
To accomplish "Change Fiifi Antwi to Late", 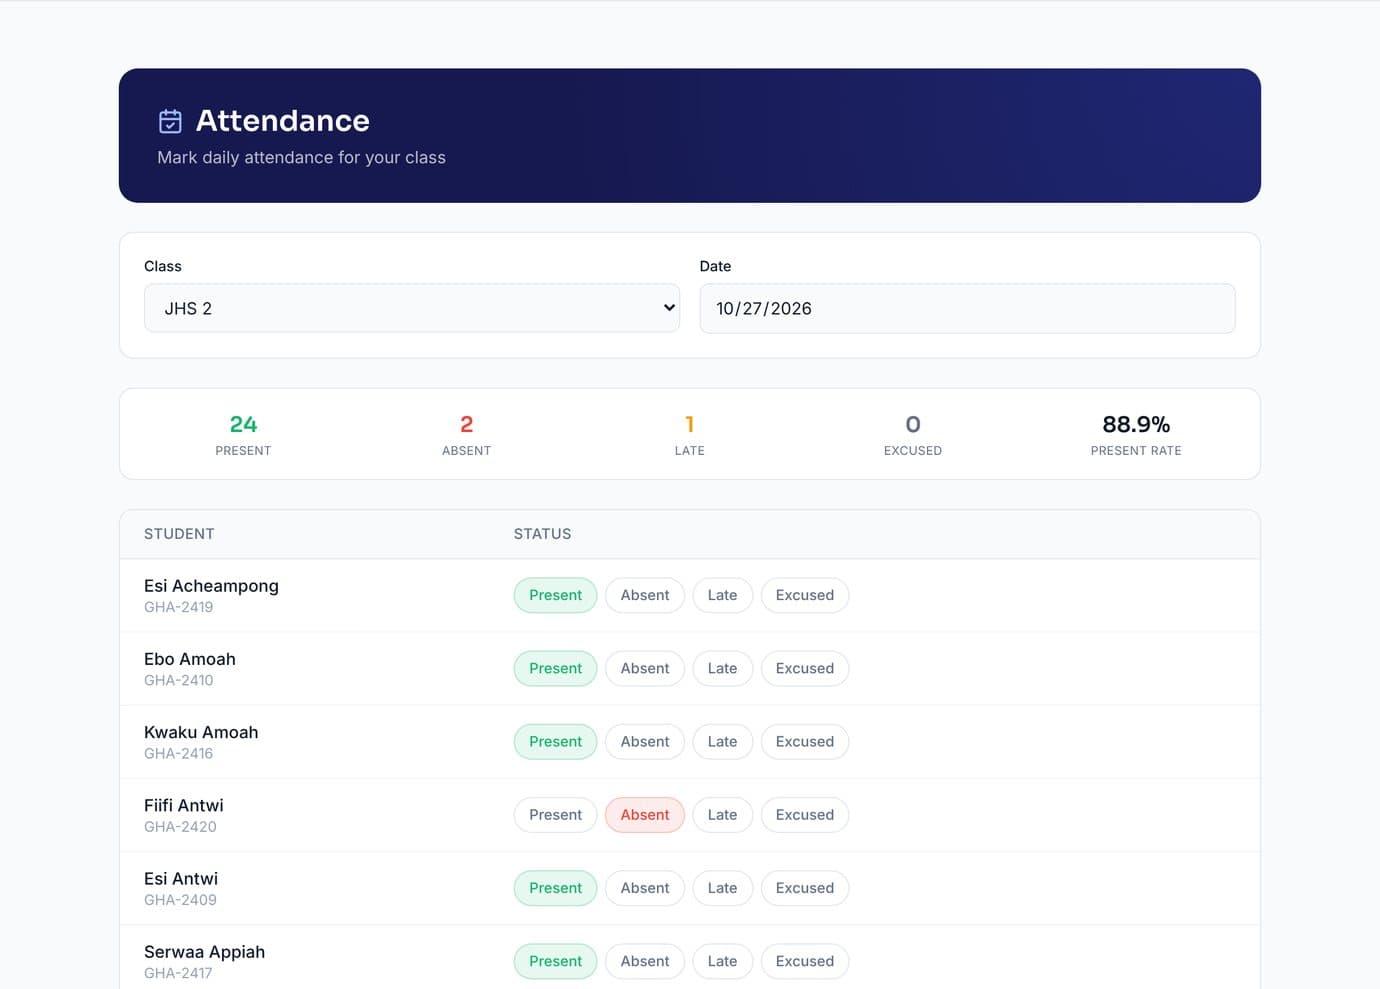I will pos(722,815).
